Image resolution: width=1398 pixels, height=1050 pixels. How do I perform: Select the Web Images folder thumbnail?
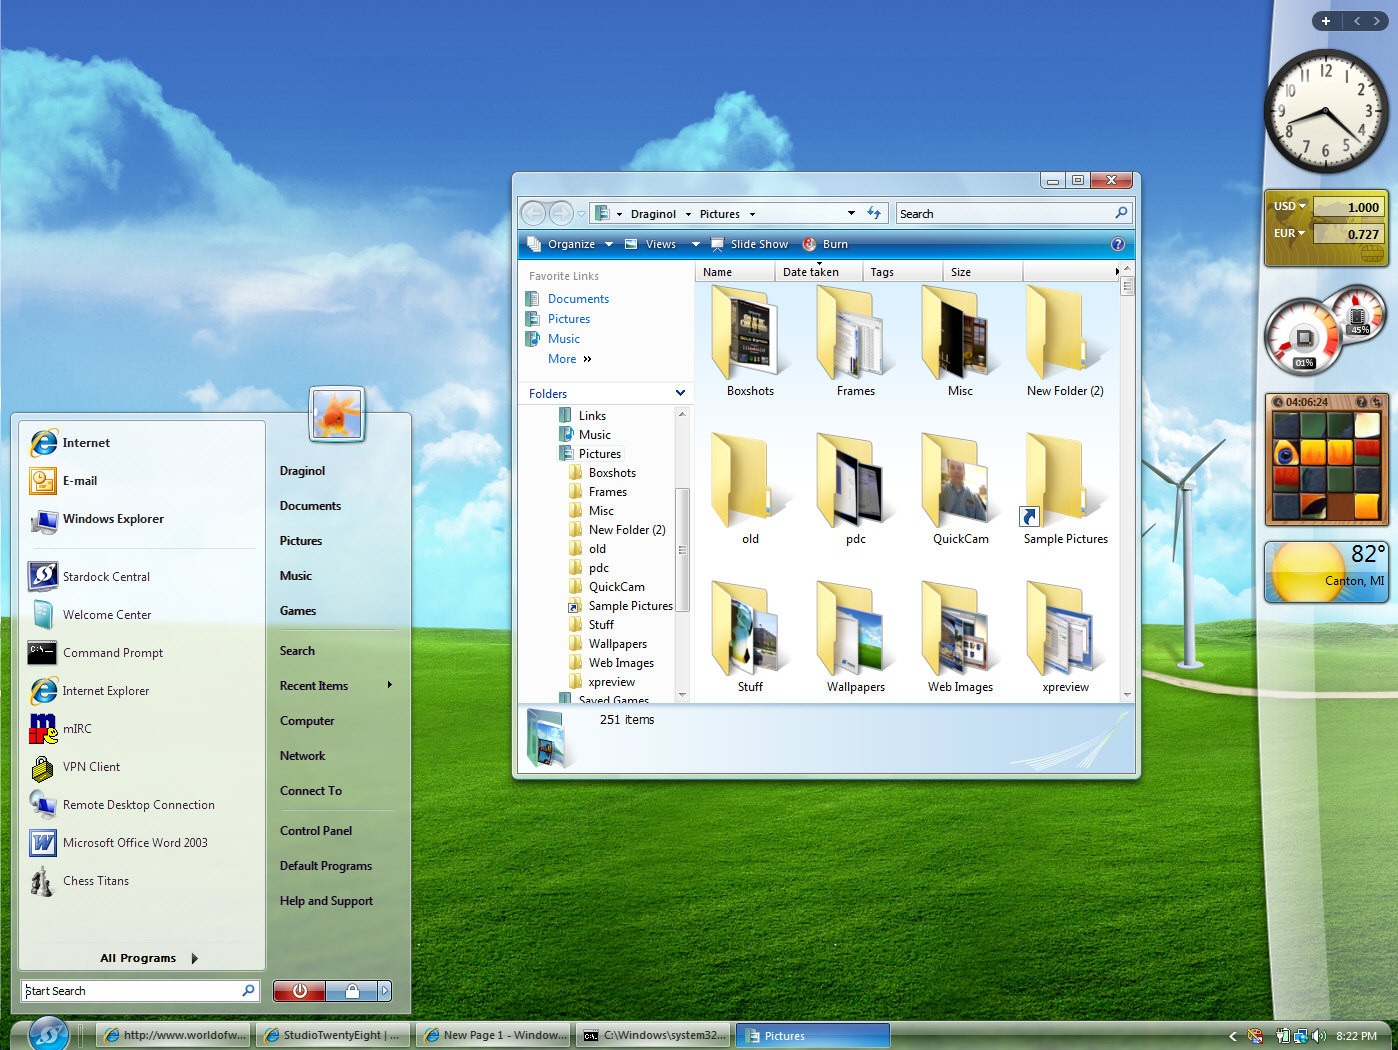[960, 637]
